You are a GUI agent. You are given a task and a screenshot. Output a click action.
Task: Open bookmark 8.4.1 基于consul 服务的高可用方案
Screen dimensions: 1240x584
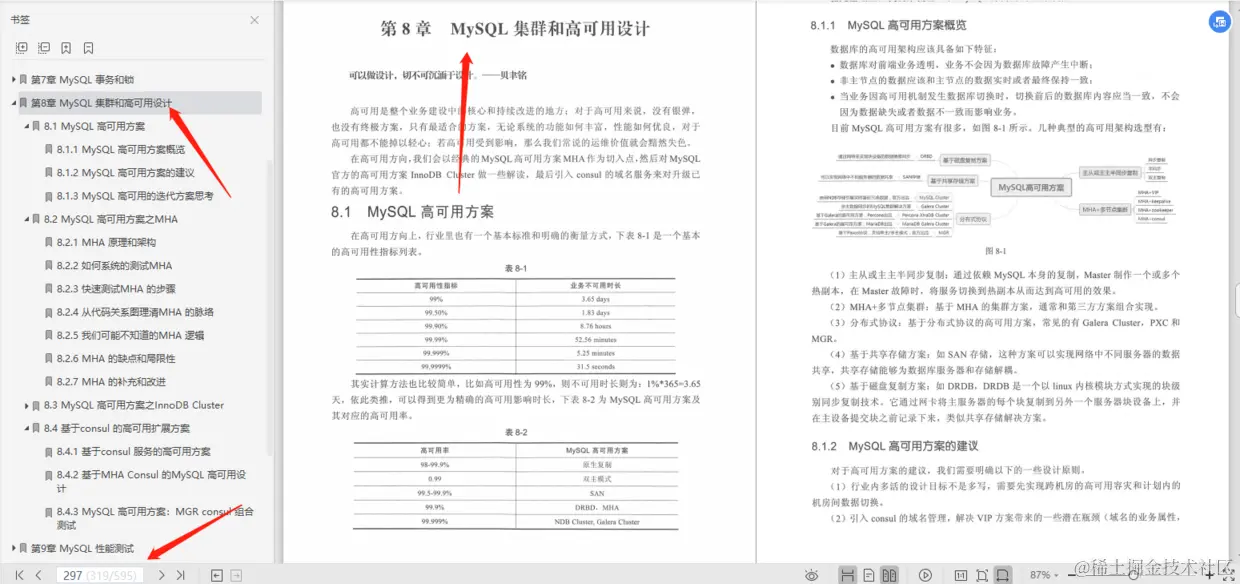(133, 452)
